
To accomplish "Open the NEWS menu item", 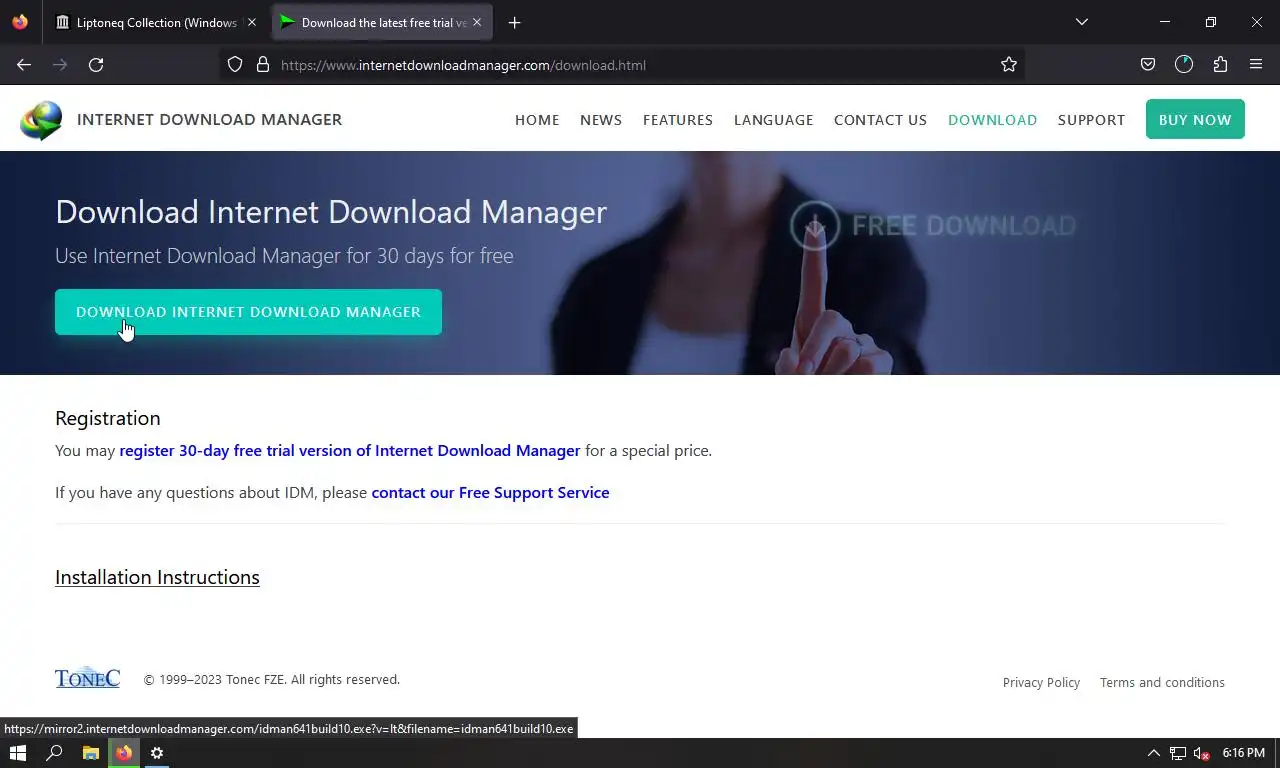I will coord(601,120).
